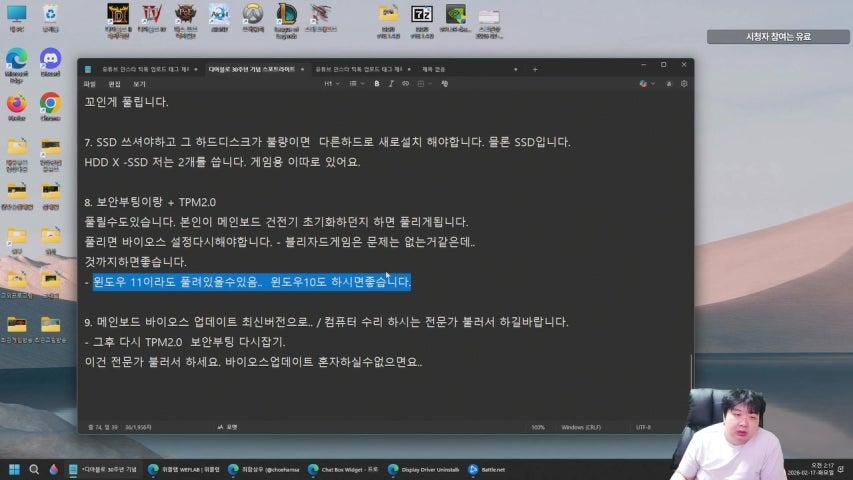Open the heading H1 format dropdown
This screenshot has height=480, width=853.
(x=331, y=84)
